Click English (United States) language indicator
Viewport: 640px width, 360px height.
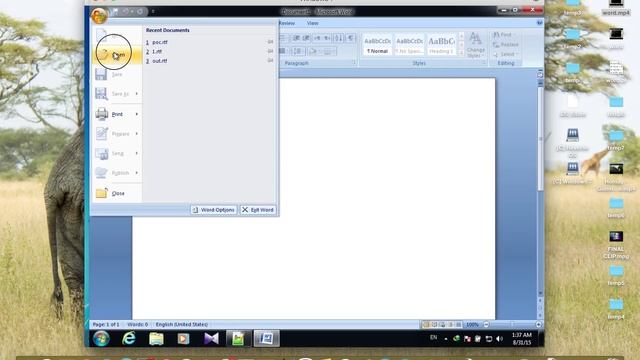[182, 324]
